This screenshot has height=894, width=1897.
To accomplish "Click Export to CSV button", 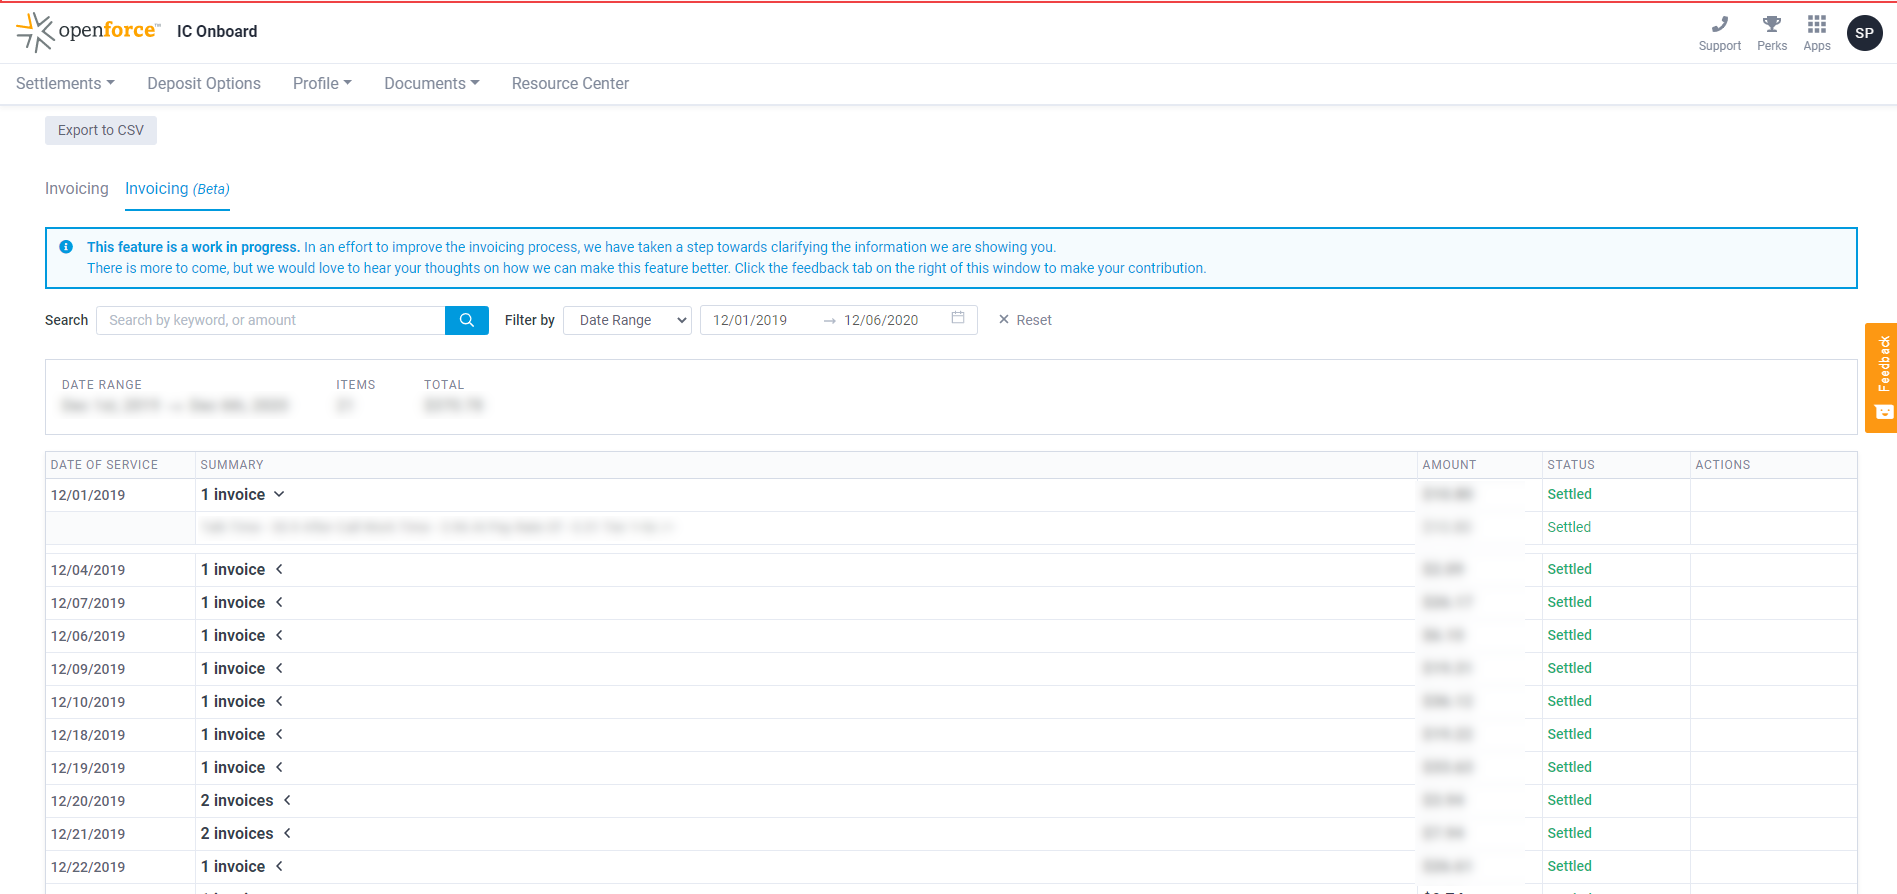I will coord(100,130).
